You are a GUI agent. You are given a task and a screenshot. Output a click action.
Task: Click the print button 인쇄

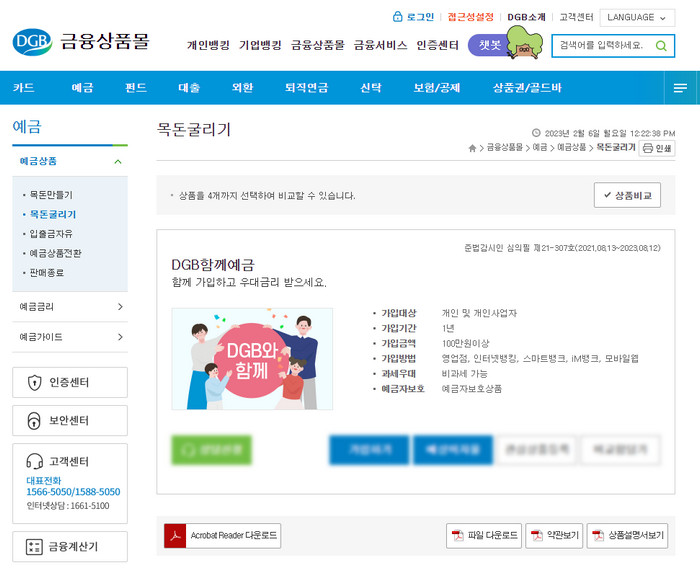(657, 148)
